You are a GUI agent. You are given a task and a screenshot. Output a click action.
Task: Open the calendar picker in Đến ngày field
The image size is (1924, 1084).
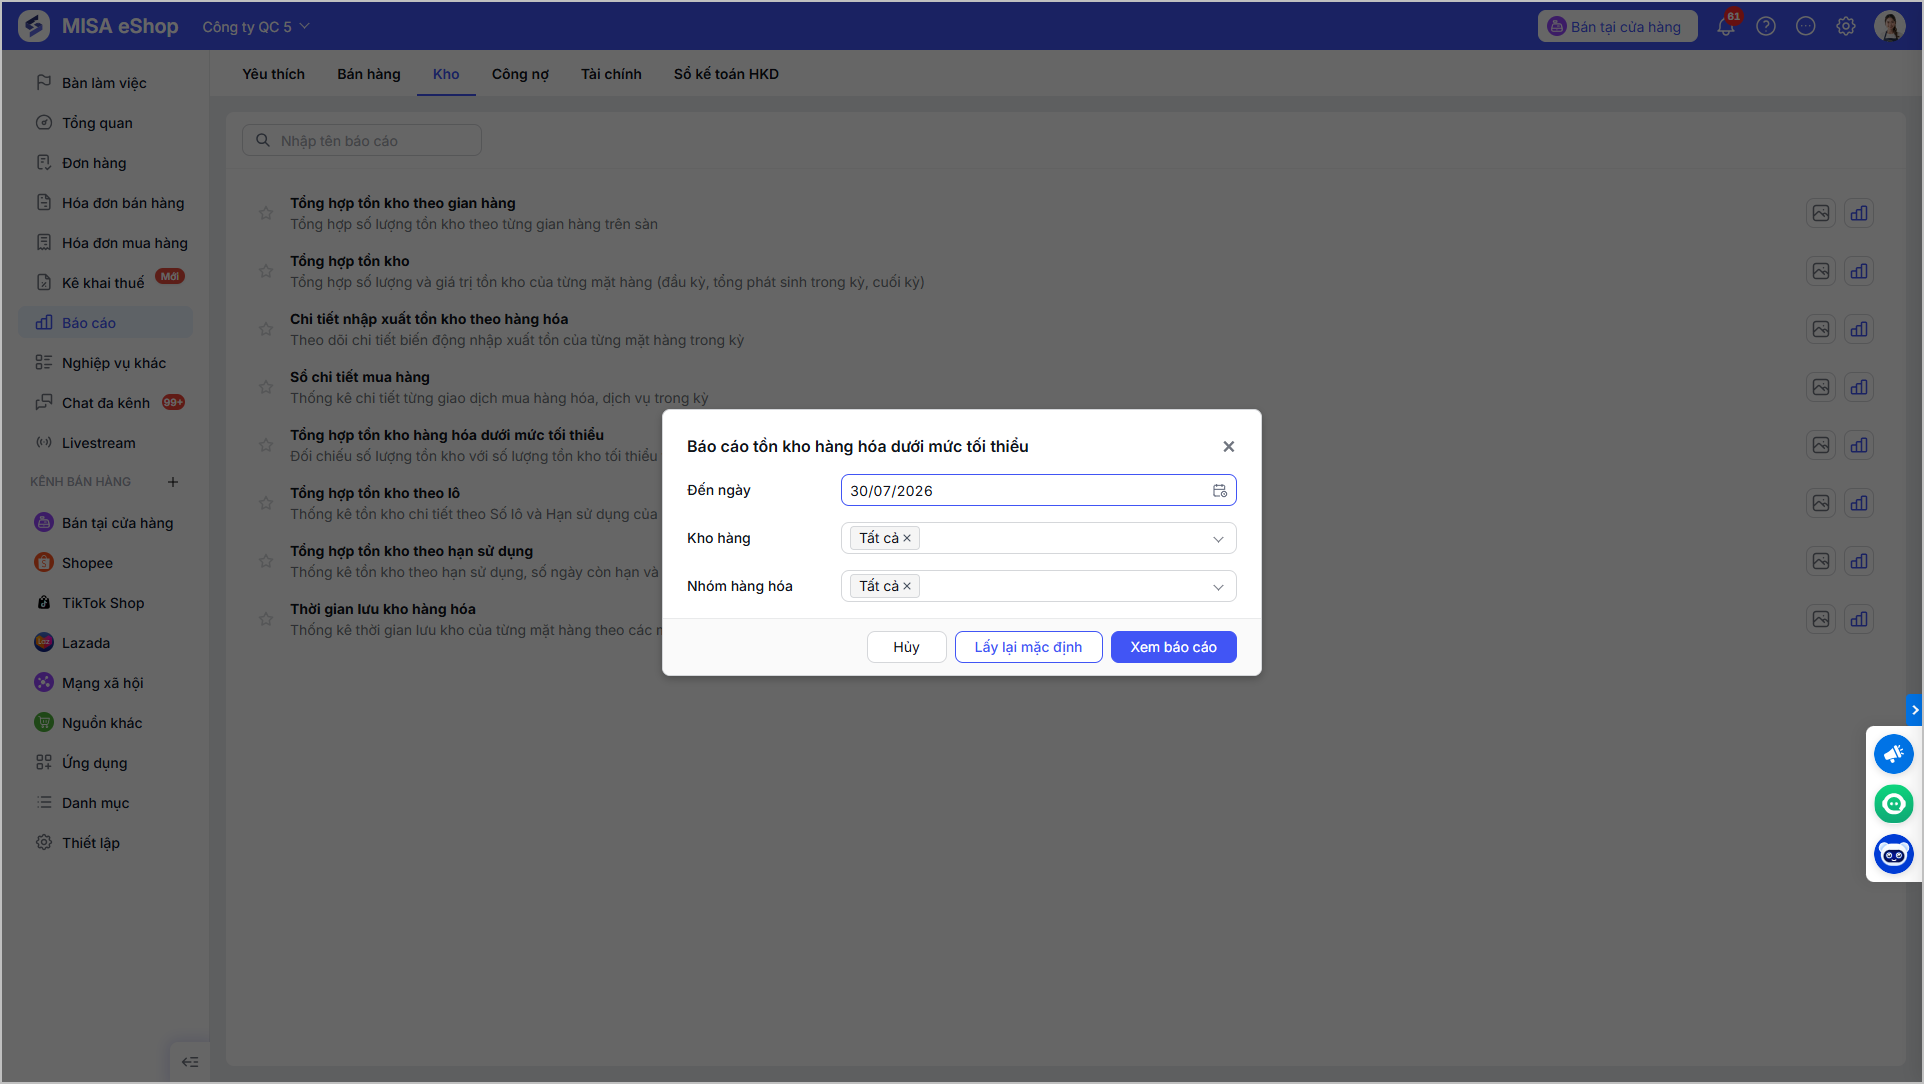(1220, 491)
